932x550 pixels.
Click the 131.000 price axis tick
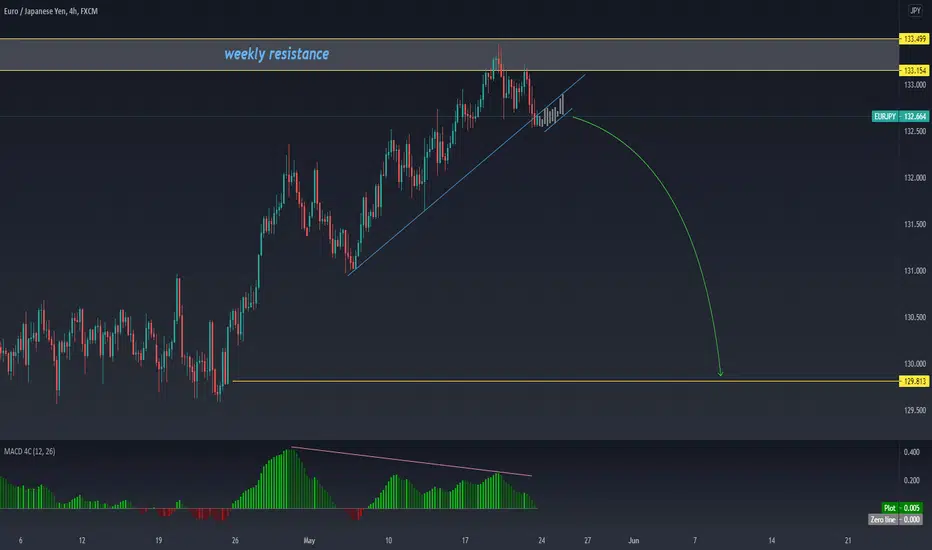point(915,271)
